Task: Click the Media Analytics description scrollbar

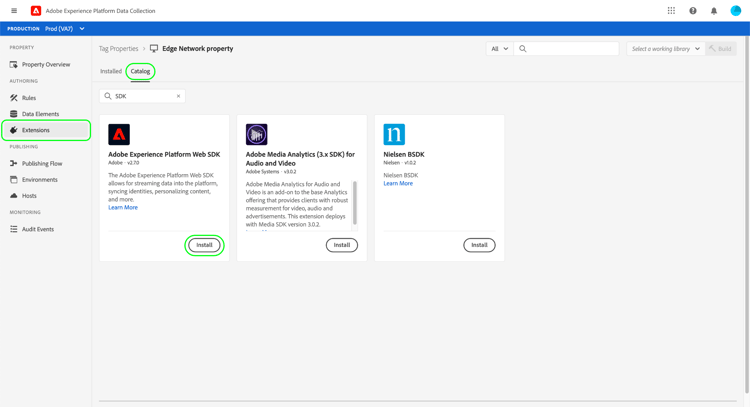Action: 354,202
